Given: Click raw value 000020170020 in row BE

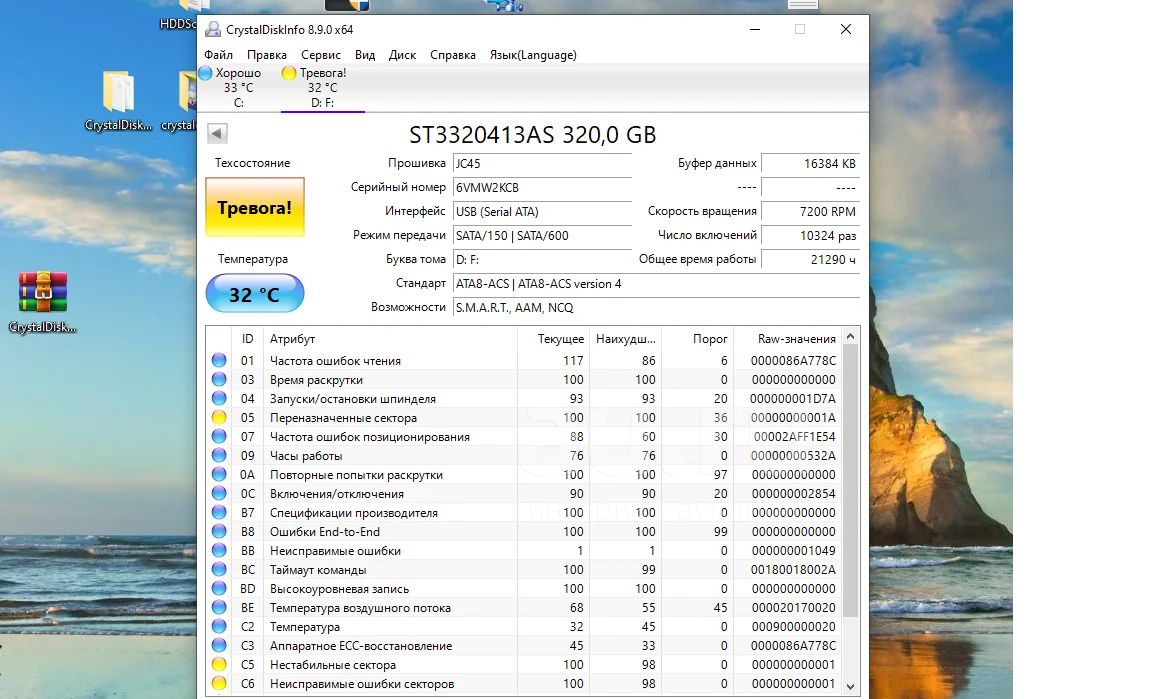Looking at the screenshot, I should pos(793,608).
